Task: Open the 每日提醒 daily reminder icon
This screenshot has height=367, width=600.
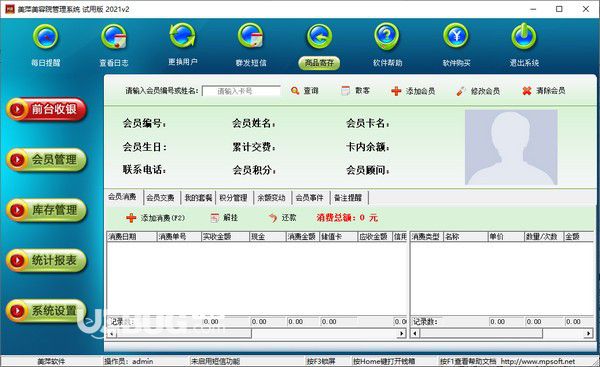Action: pos(46,37)
